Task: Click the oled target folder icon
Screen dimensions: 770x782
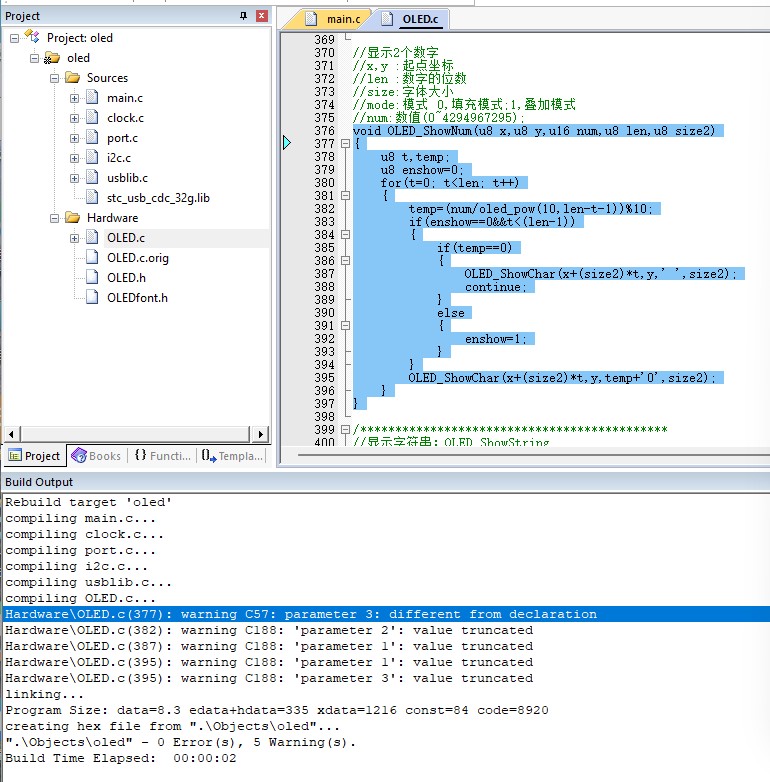Action: (x=52, y=58)
